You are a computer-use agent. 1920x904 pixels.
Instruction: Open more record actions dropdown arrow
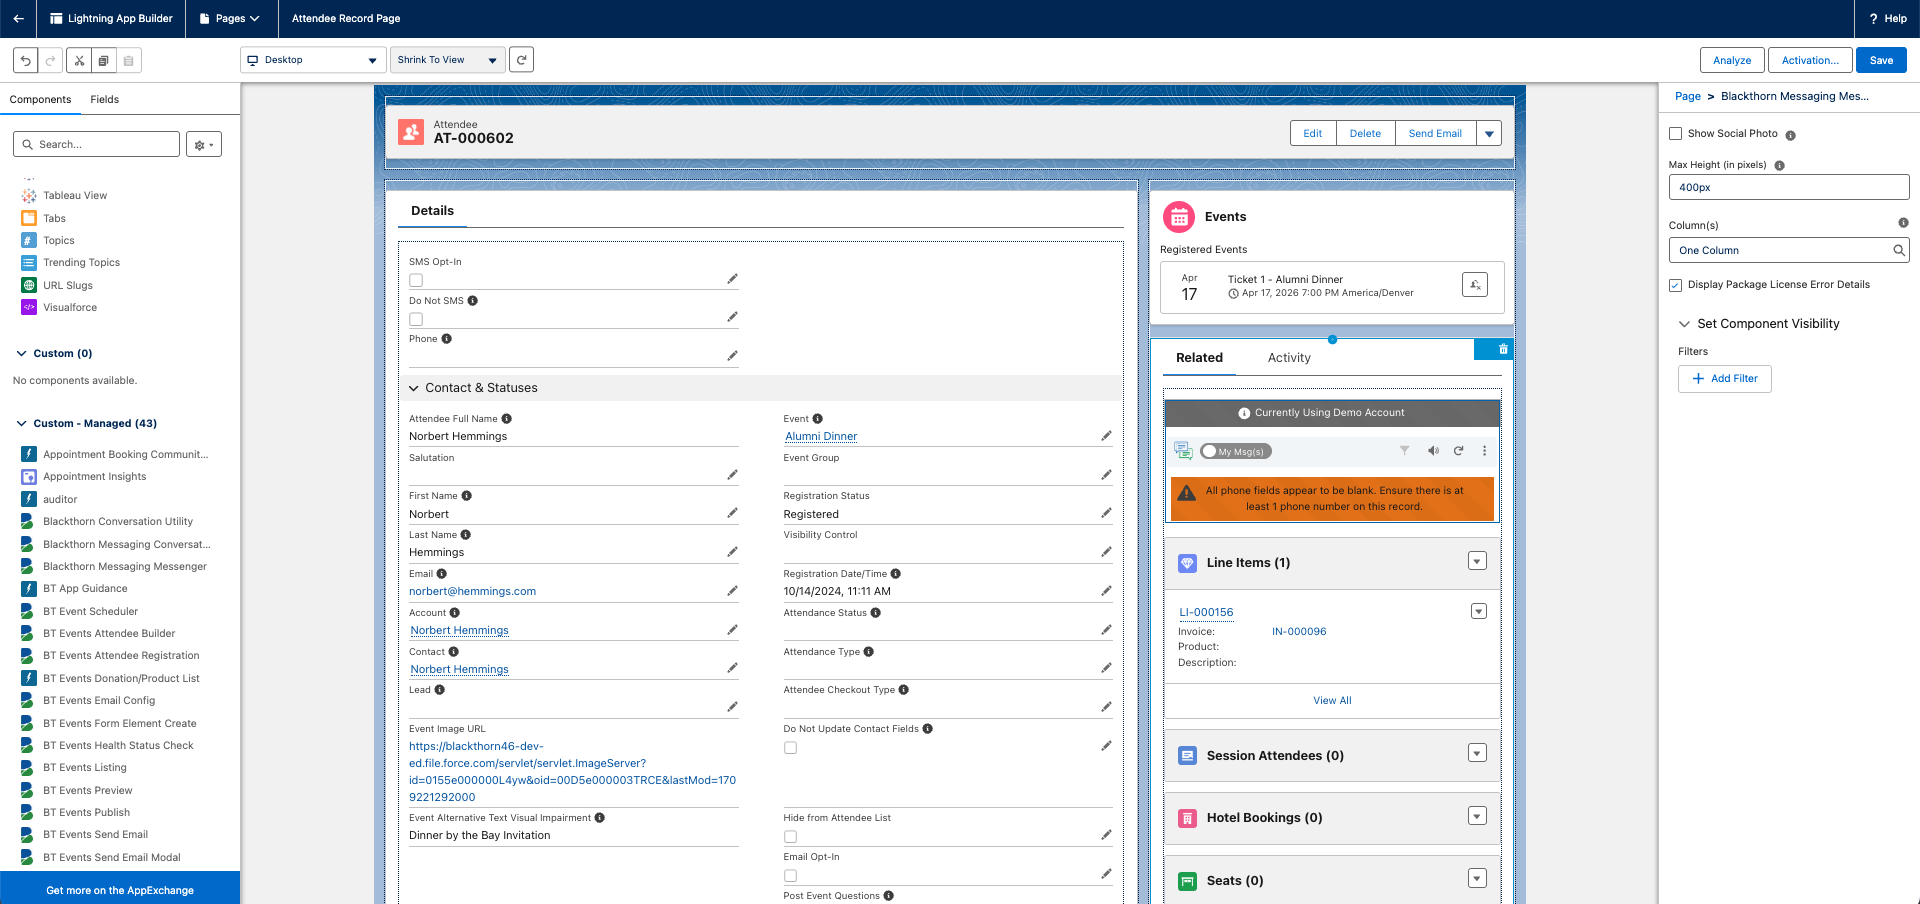1489,133
